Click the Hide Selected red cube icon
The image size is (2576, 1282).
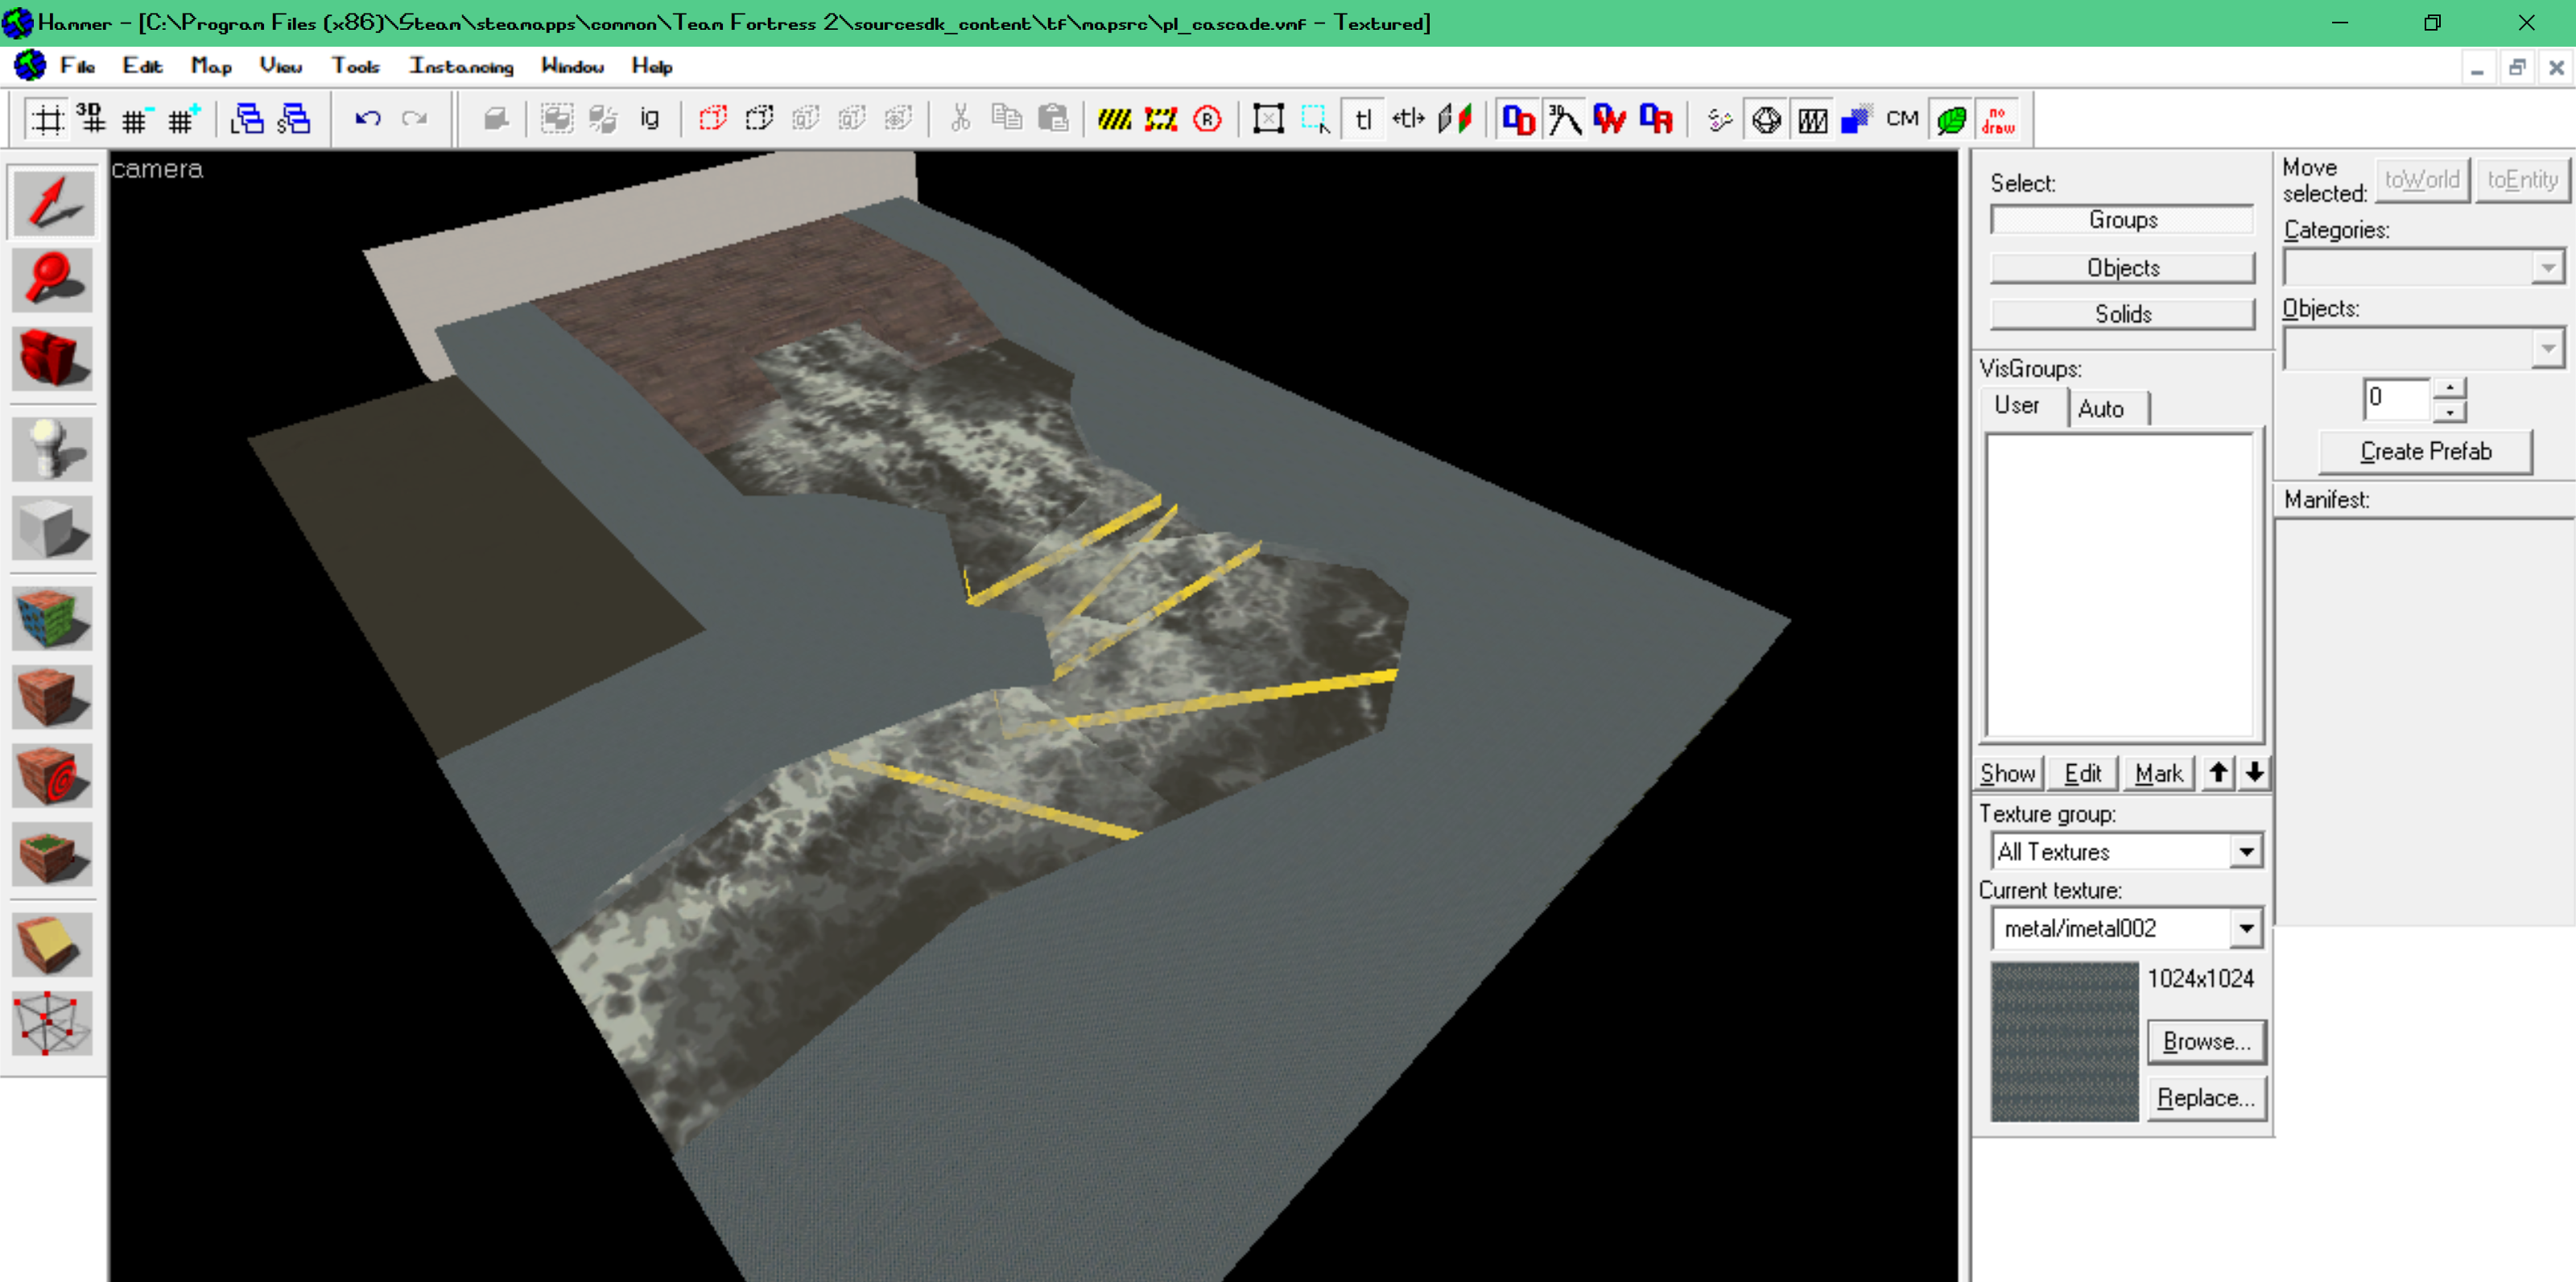tap(713, 120)
